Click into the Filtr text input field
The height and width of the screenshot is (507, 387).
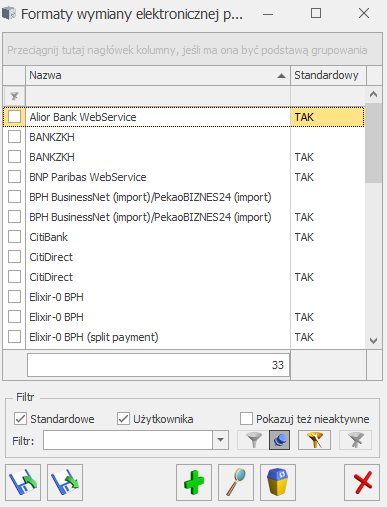coord(128,440)
